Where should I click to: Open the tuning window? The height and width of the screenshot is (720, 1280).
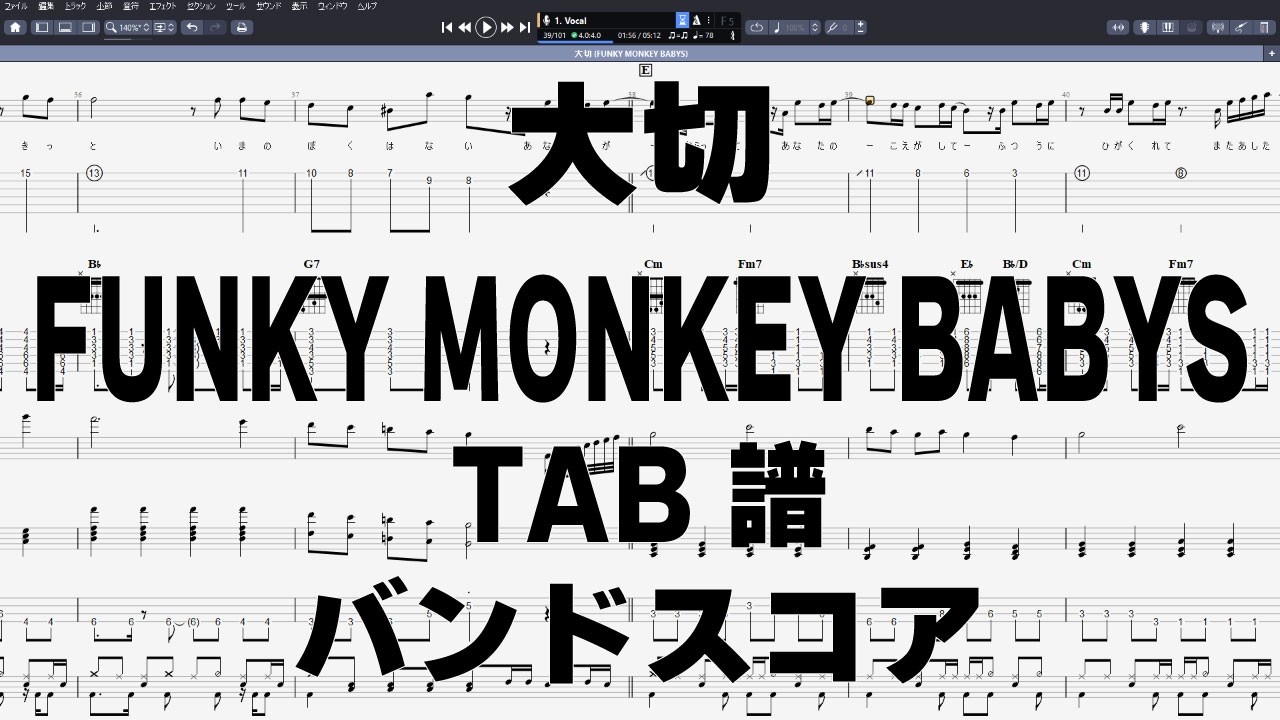point(1264,27)
